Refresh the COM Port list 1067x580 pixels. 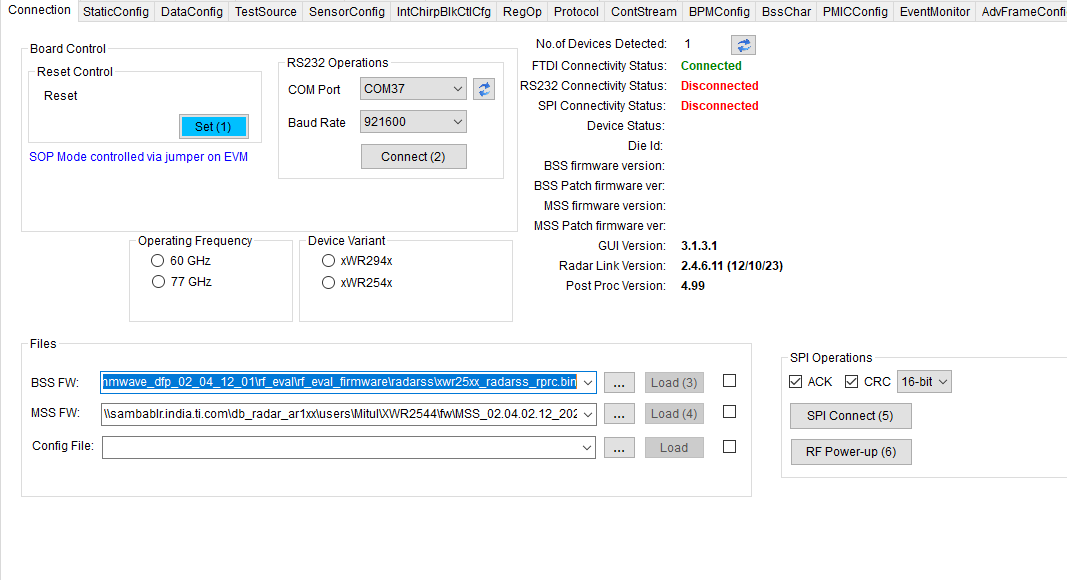pos(484,89)
